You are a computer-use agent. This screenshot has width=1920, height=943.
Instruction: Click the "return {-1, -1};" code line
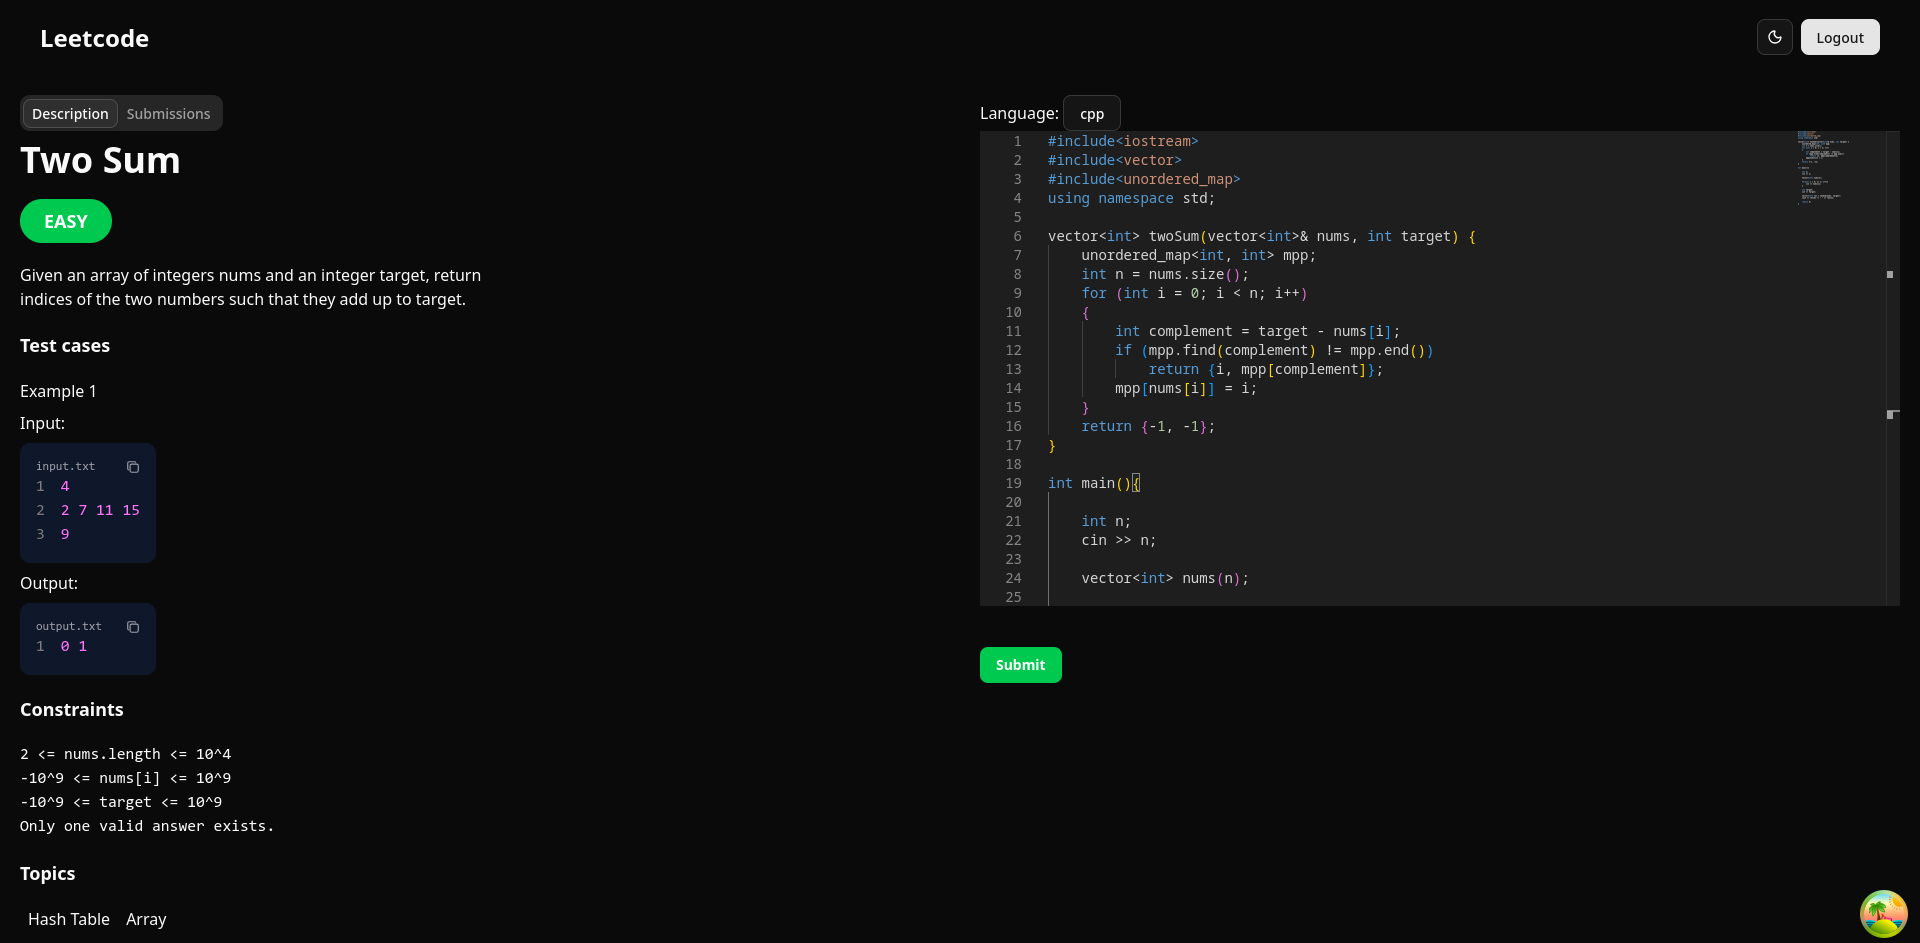click(x=1148, y=427)
